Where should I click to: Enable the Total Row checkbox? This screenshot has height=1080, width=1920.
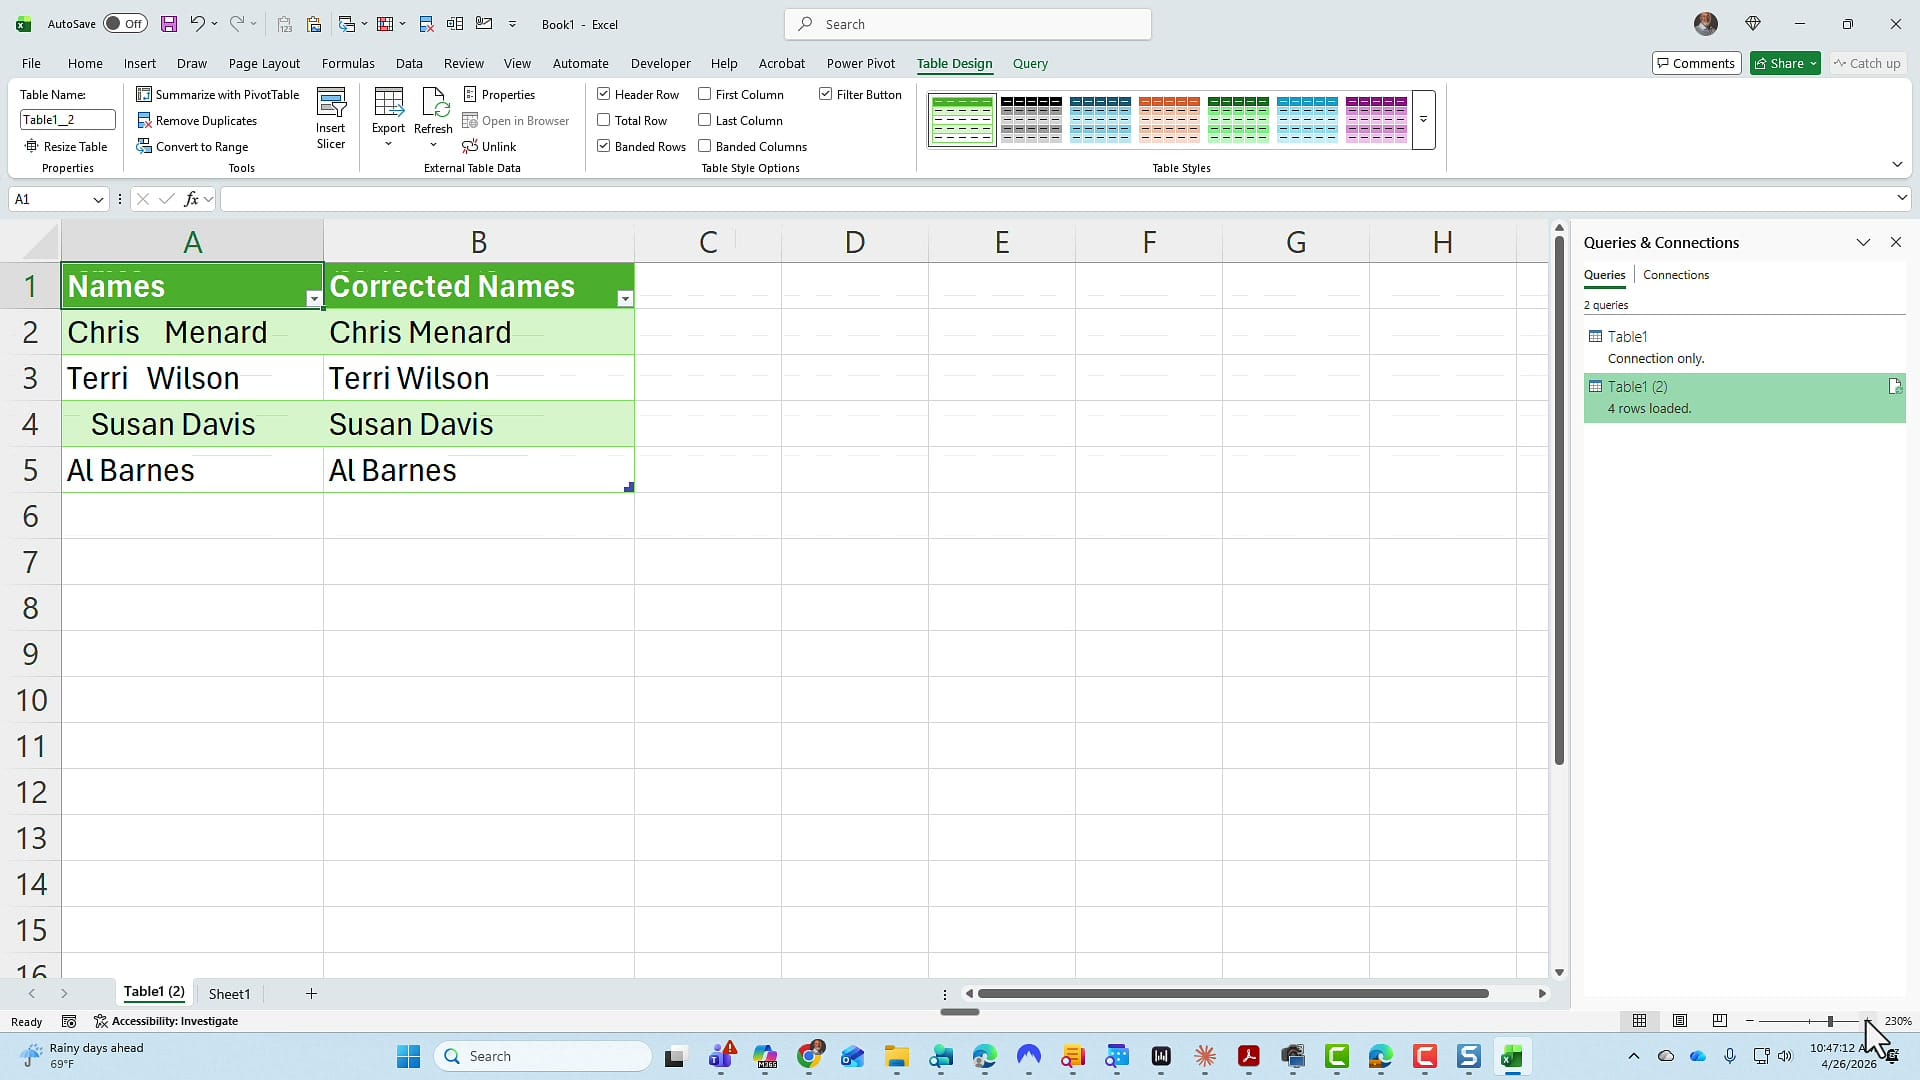[604, 120]
